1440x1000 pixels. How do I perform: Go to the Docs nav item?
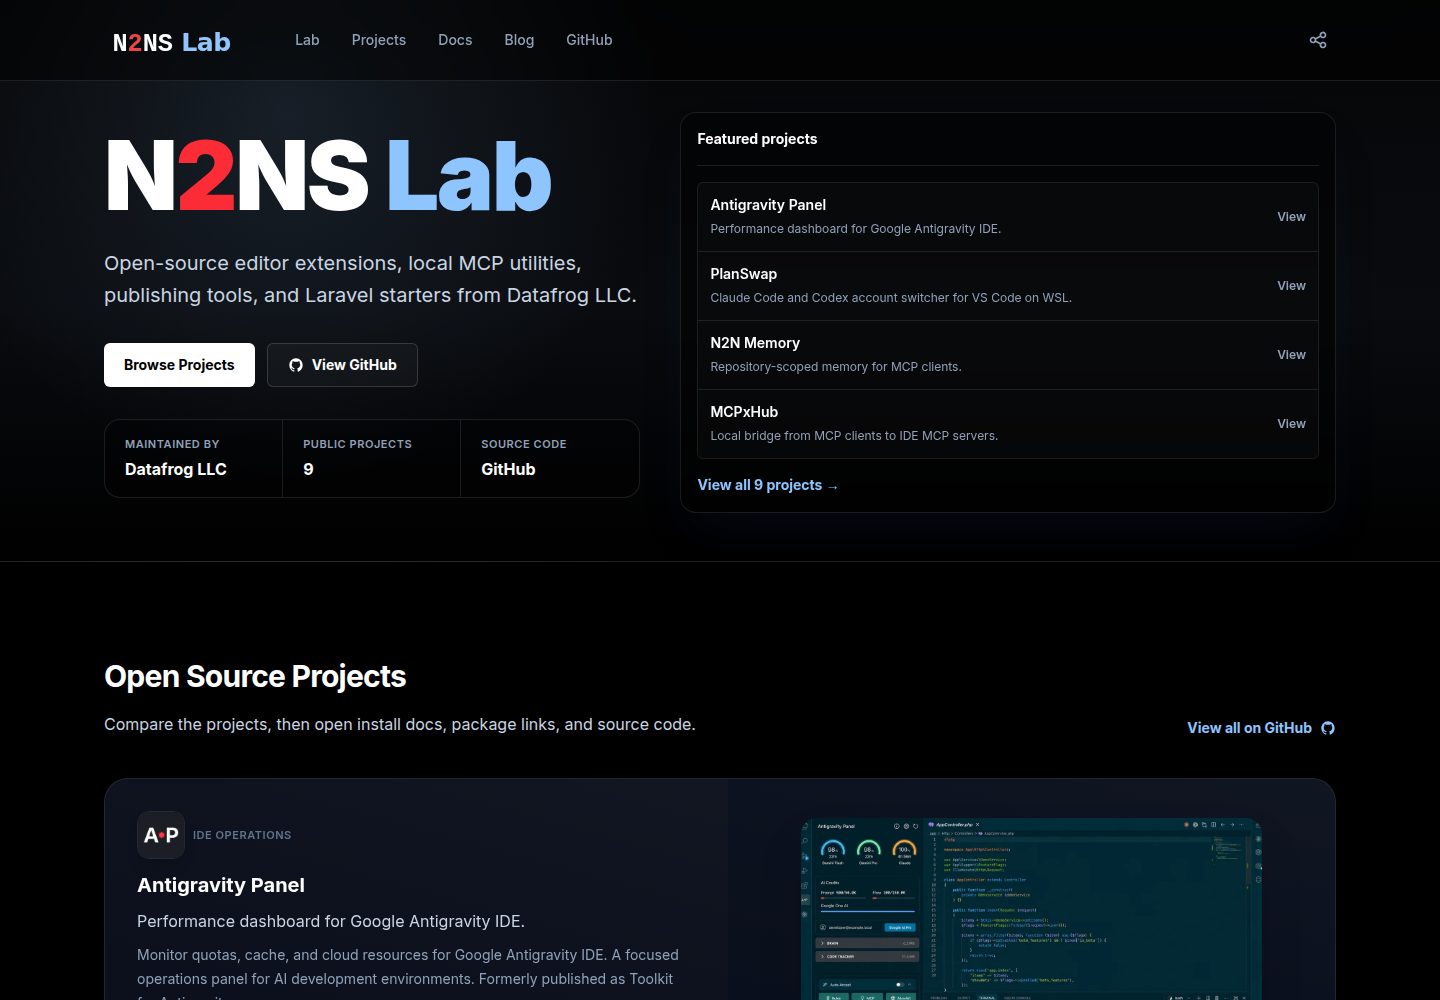pos(455,40)
